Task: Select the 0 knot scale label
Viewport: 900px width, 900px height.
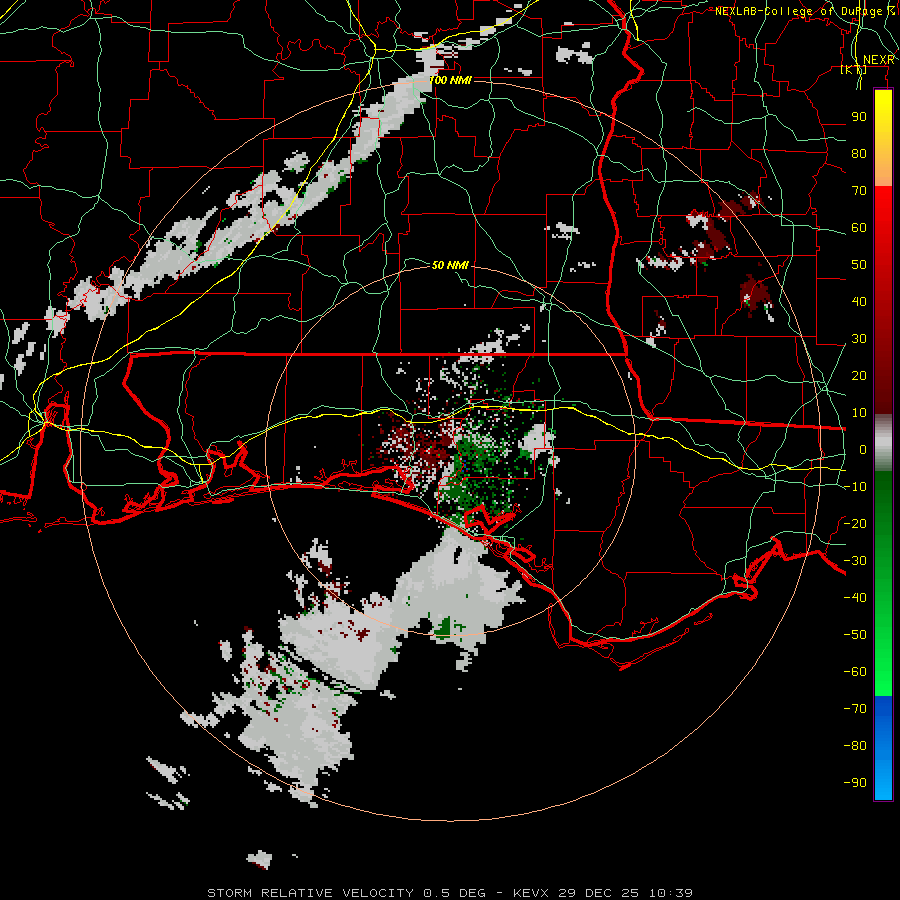Action: (863, 449)
